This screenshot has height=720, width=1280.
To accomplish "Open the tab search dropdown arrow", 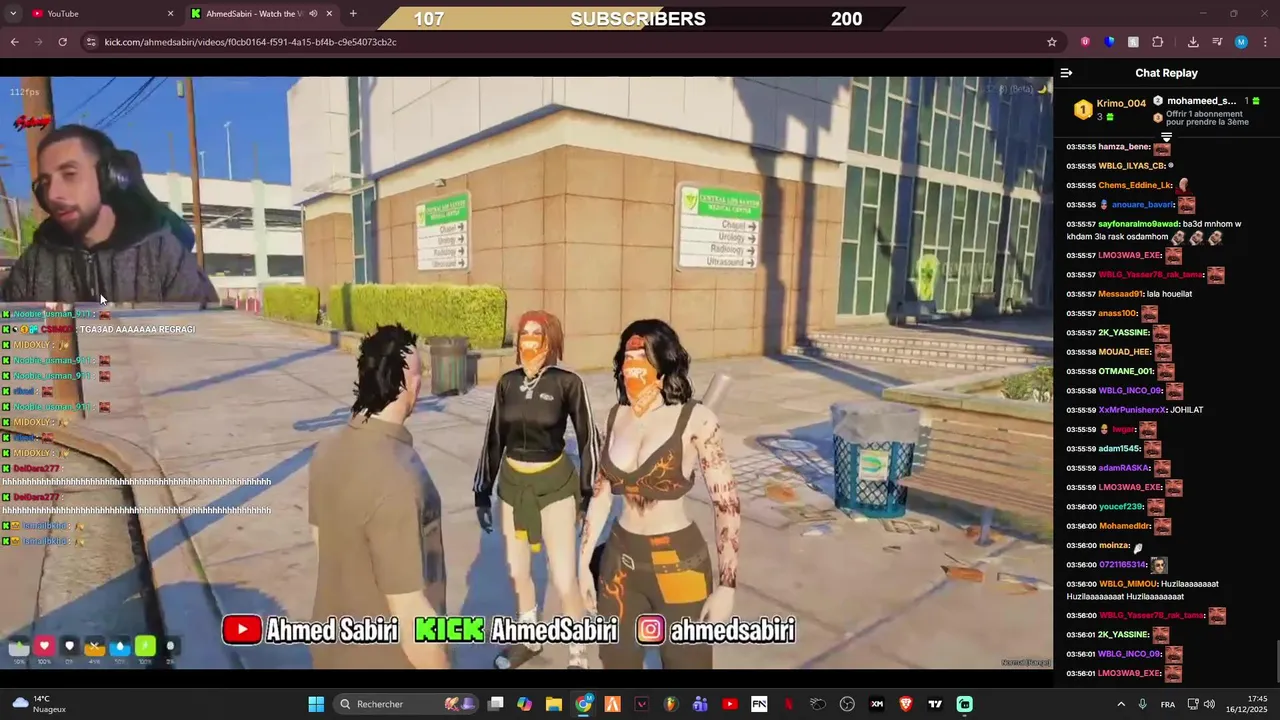I will 13,13.
